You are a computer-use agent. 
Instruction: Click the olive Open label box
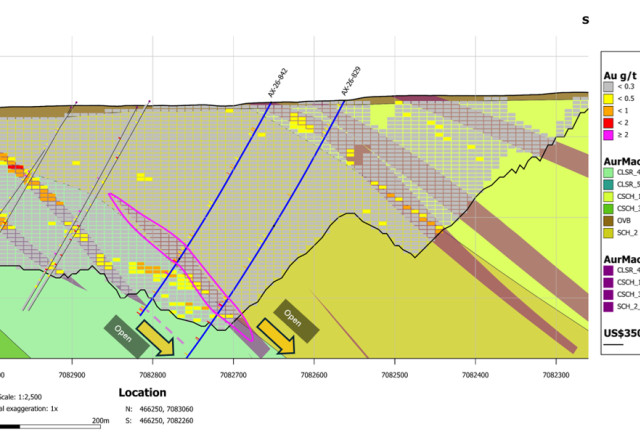tap(296, 320)
